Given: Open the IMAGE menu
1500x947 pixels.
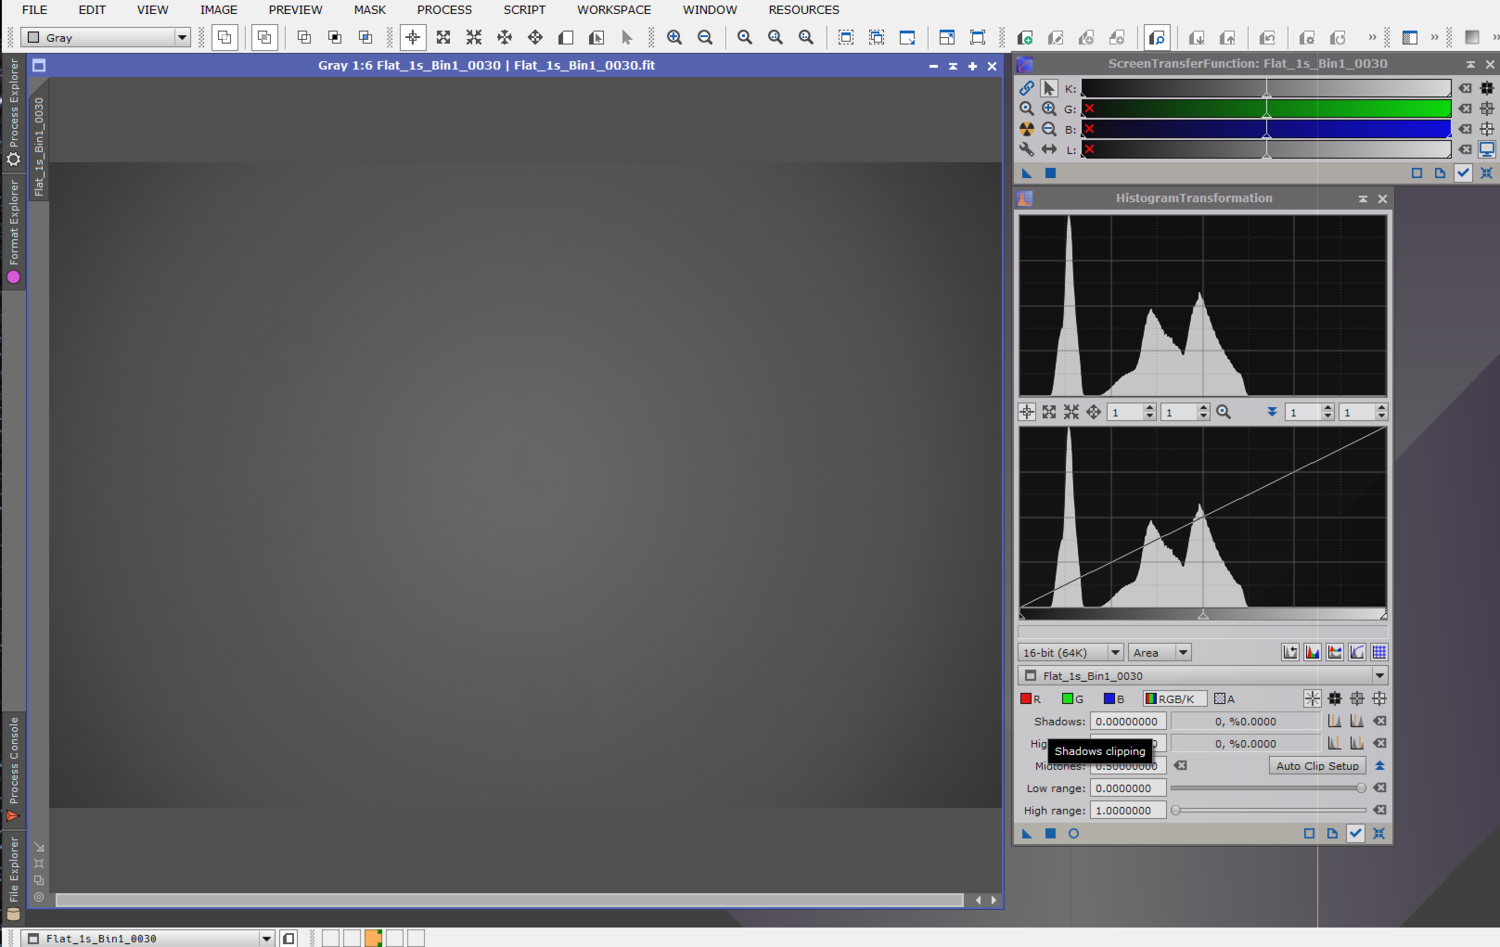Looking at the screenshot, I should 218,10.
